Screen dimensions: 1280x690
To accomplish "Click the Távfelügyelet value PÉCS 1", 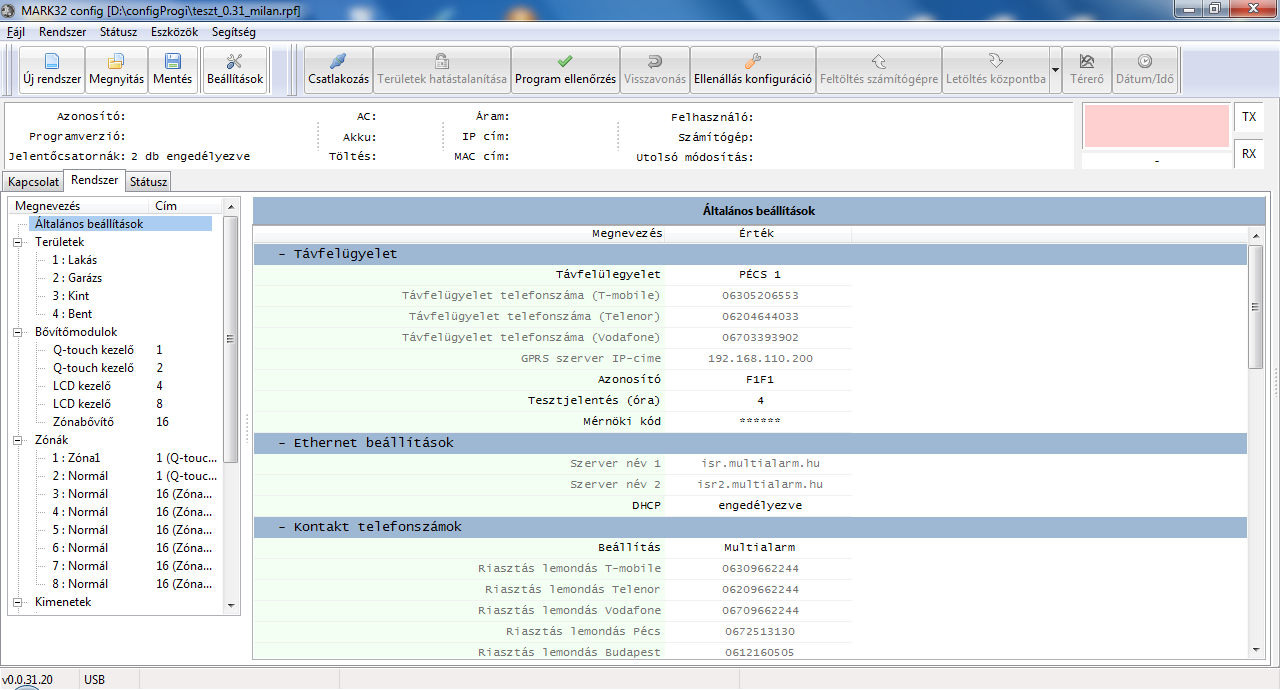I will pos(760,274).
